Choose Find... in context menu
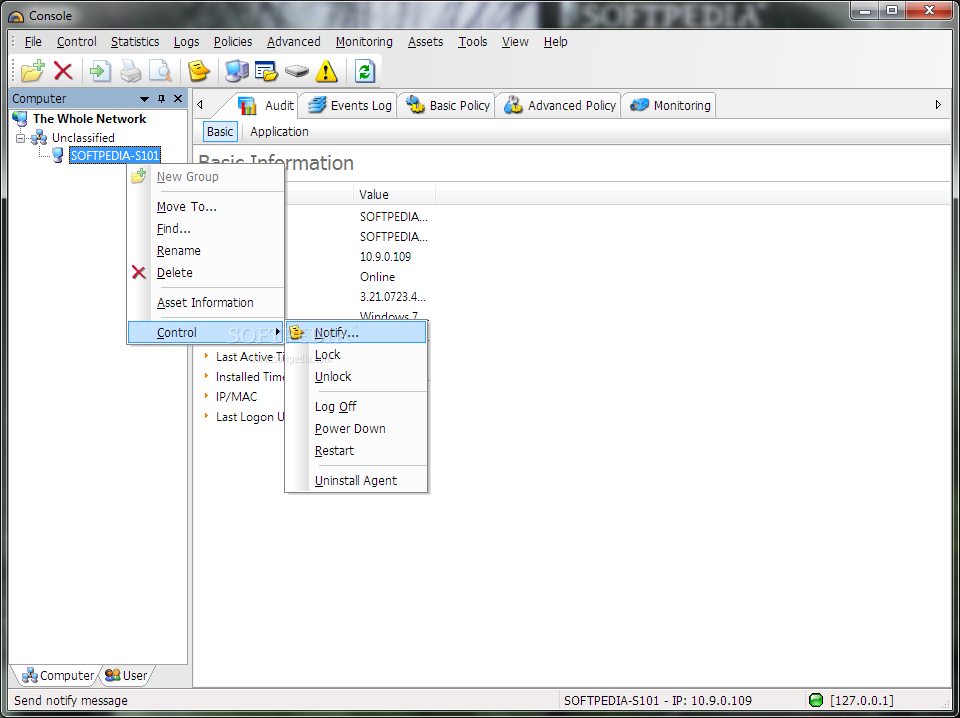 (206, 229)
